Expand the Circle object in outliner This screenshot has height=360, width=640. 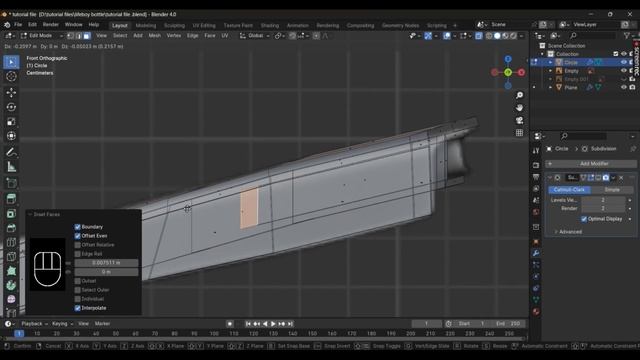coord(550,62)
